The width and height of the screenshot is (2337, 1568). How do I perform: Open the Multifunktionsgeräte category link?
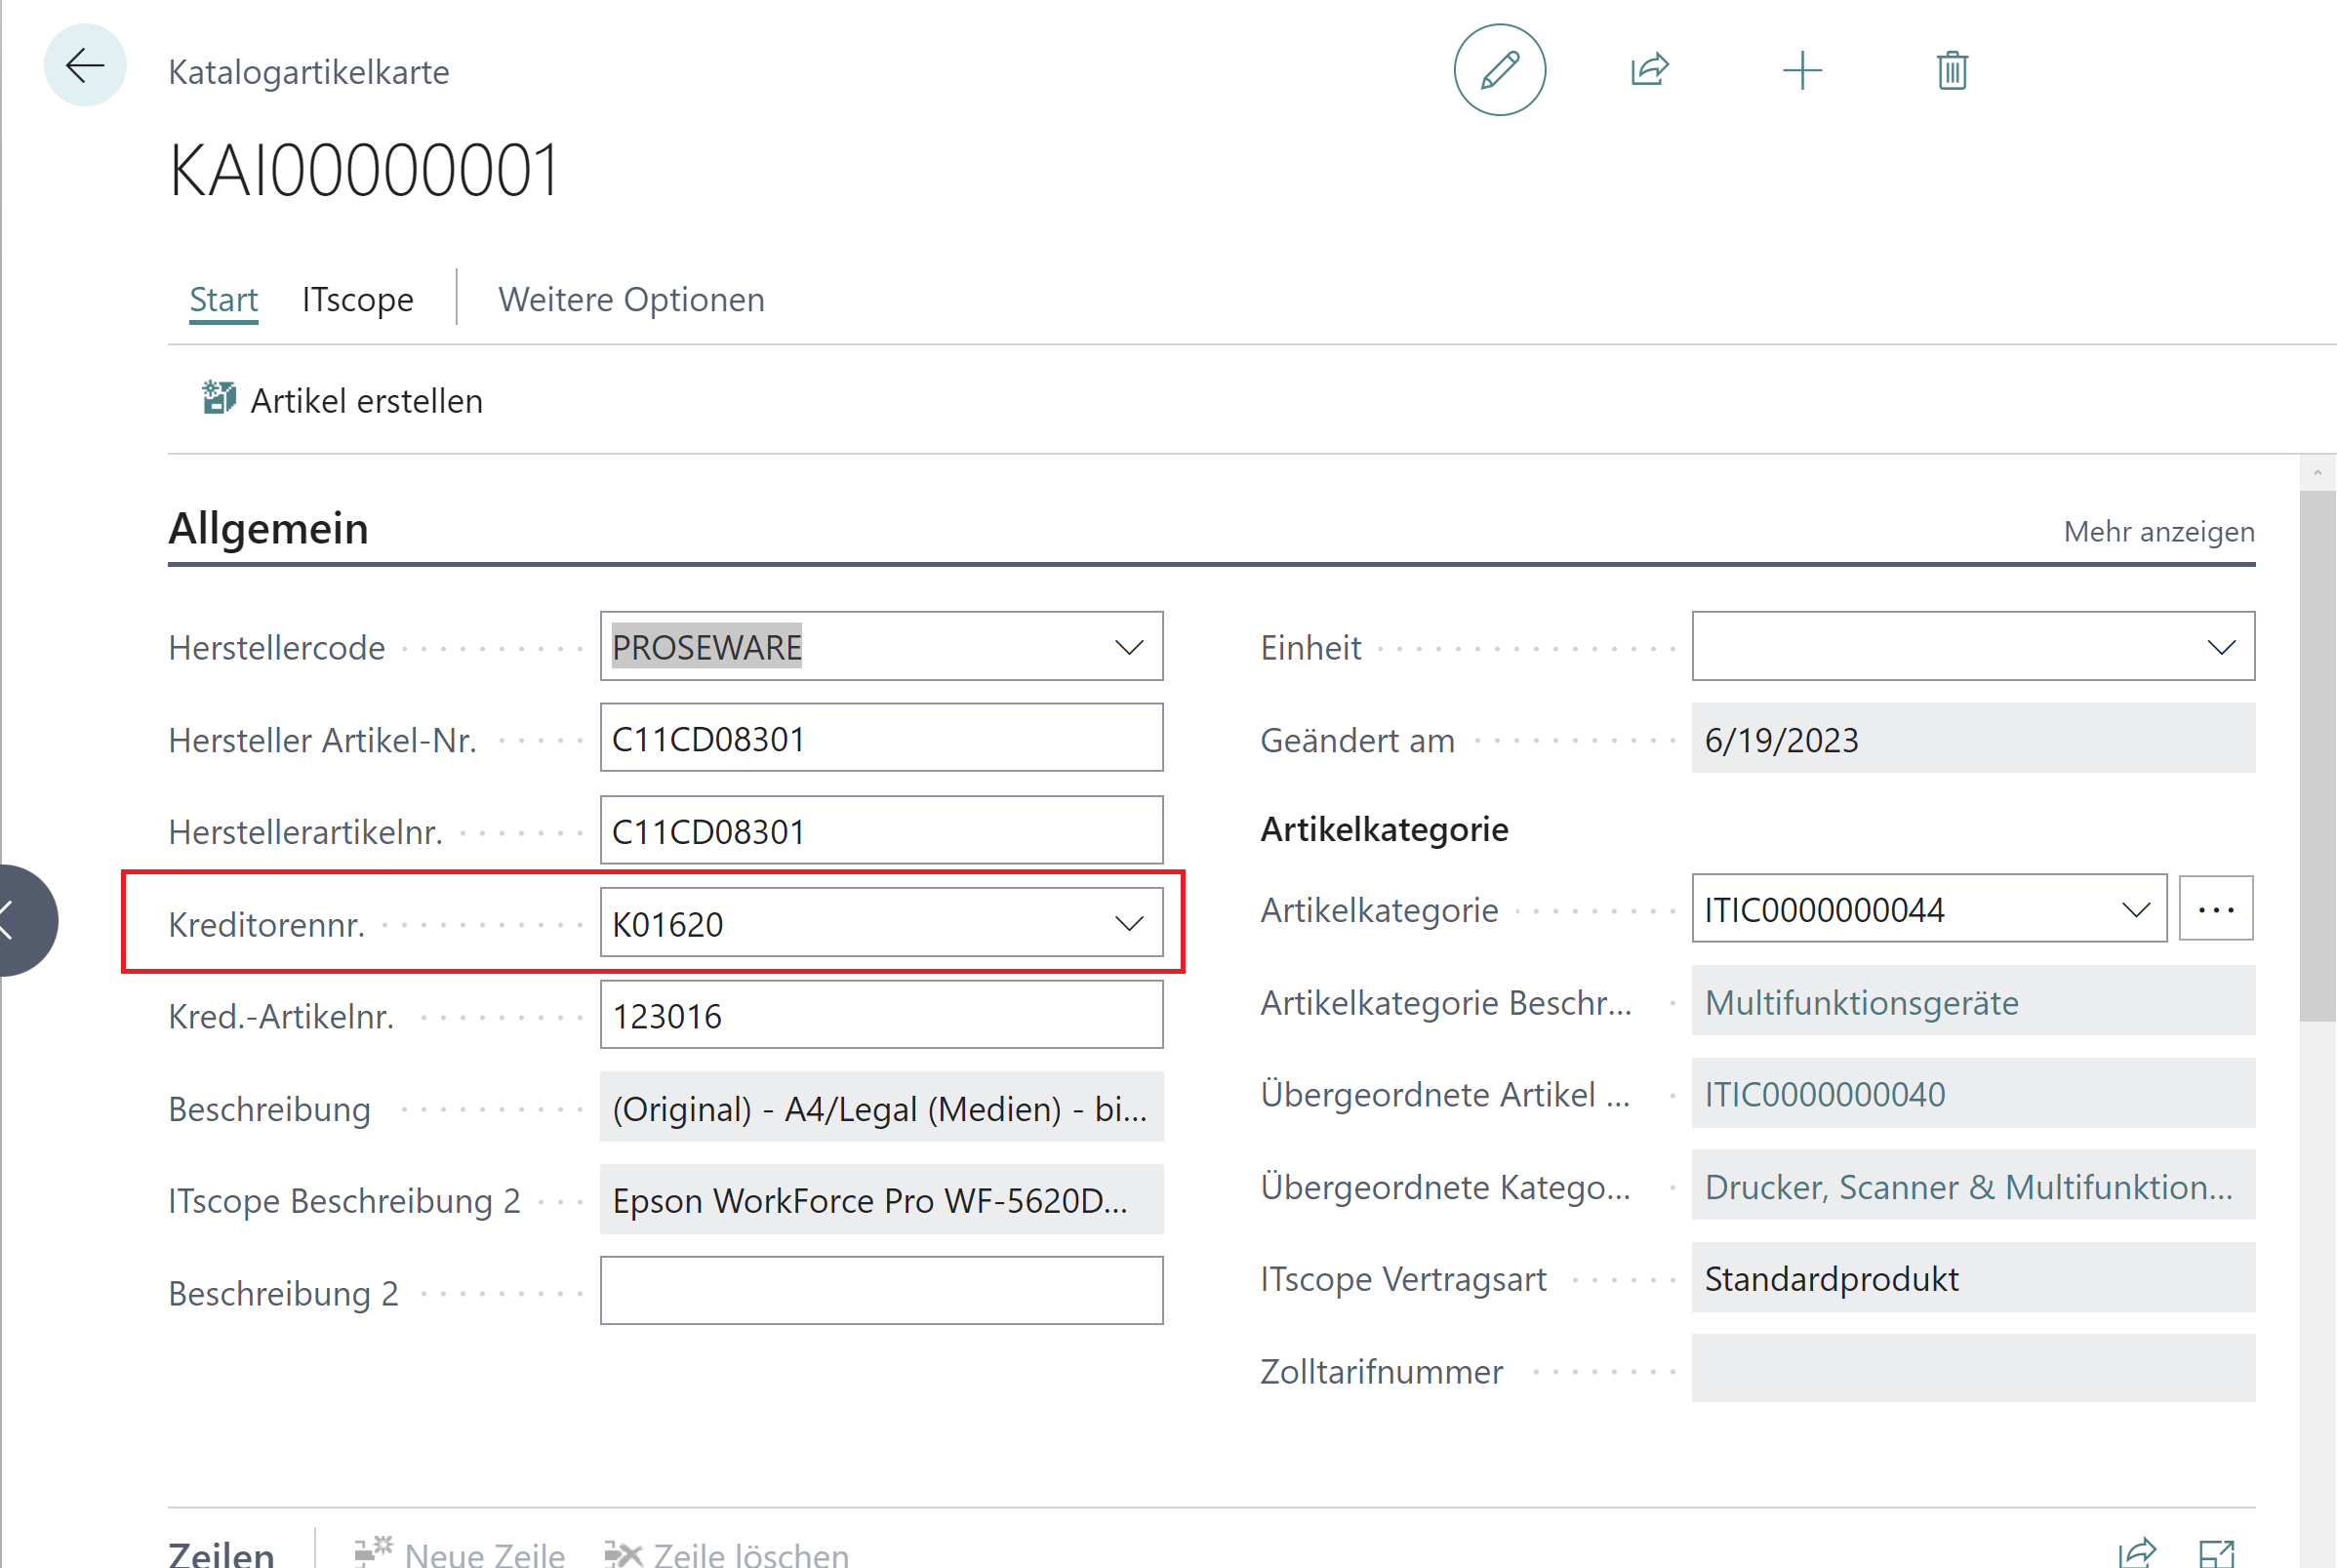[1860, 1002]
